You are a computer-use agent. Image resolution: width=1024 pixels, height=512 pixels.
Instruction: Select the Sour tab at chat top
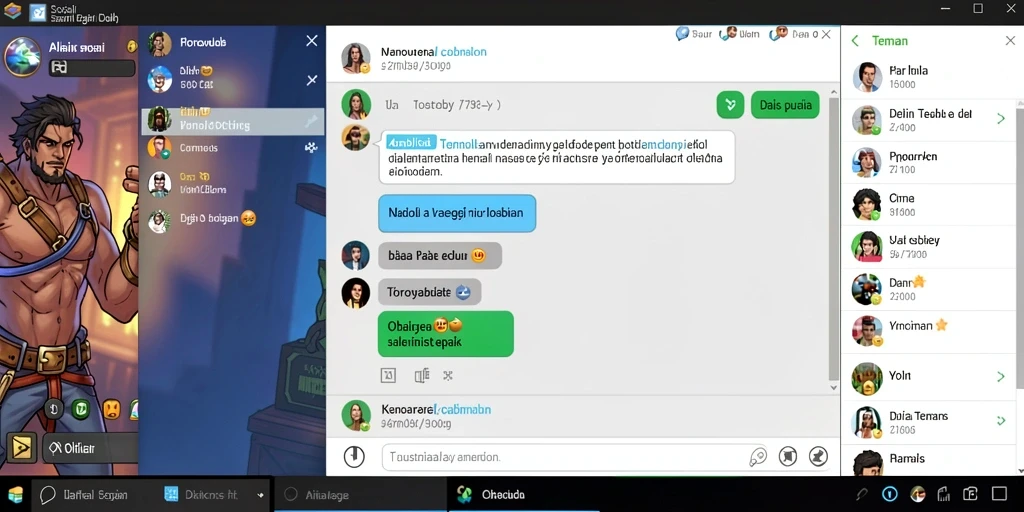tap(694, 34)
